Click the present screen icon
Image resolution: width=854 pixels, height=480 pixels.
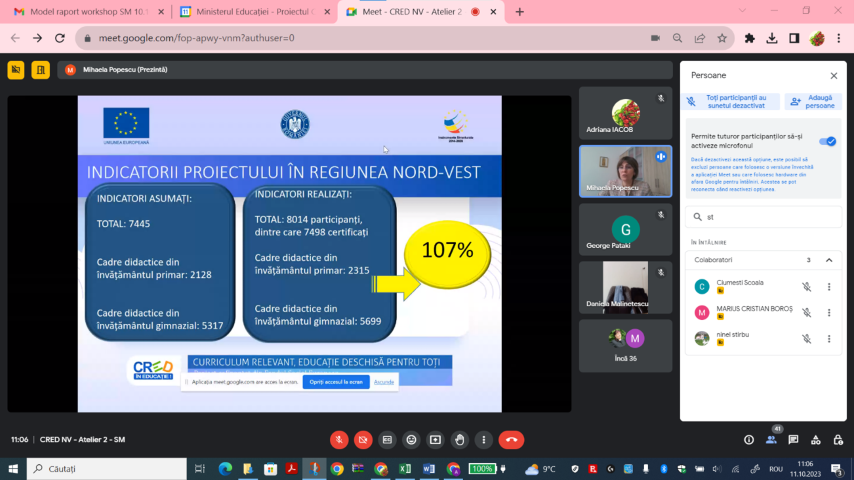click(435, 439)
